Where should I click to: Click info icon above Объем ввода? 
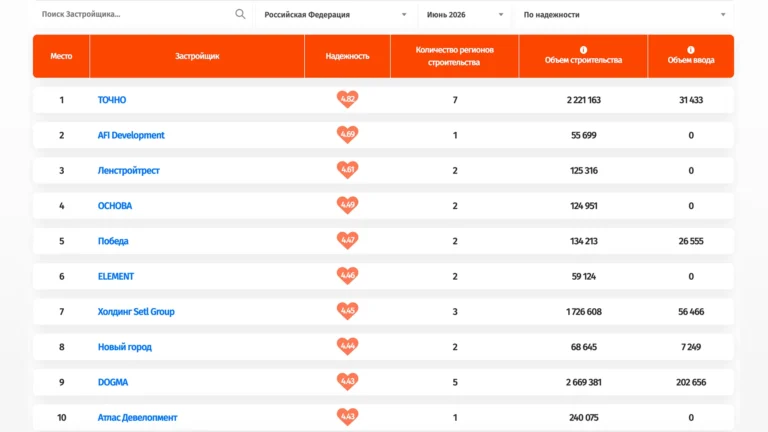click(691, 49)
